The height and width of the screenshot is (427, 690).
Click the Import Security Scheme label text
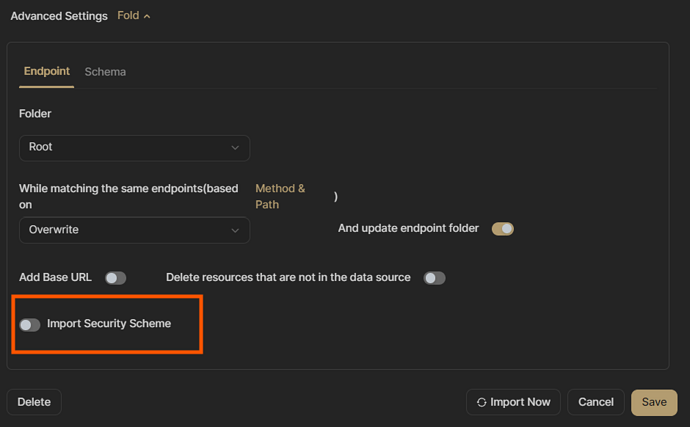pyautogui.click(x=108, y=324)
